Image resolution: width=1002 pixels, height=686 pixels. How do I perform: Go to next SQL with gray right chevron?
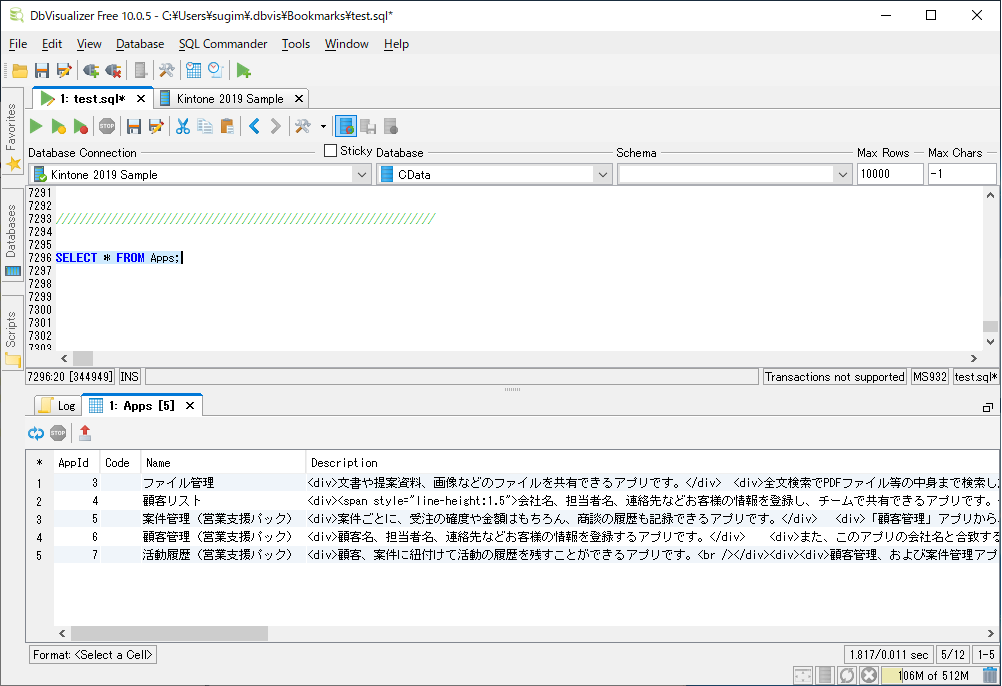click(x=275, y=126)
